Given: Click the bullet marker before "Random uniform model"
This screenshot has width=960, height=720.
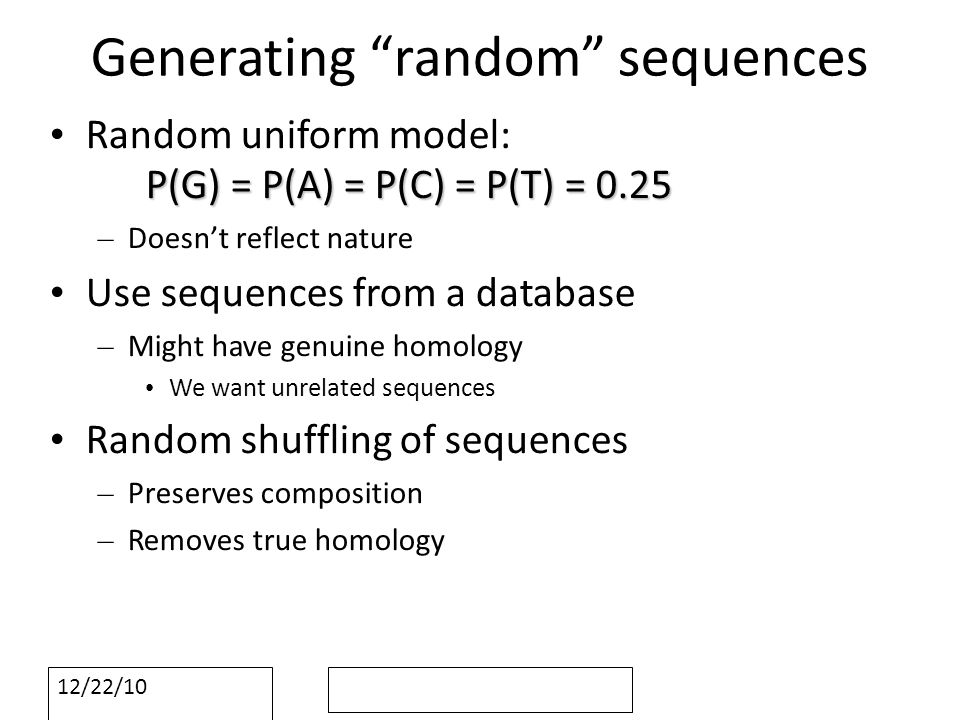Looking at the screenshot, I should tap(58, 135).
